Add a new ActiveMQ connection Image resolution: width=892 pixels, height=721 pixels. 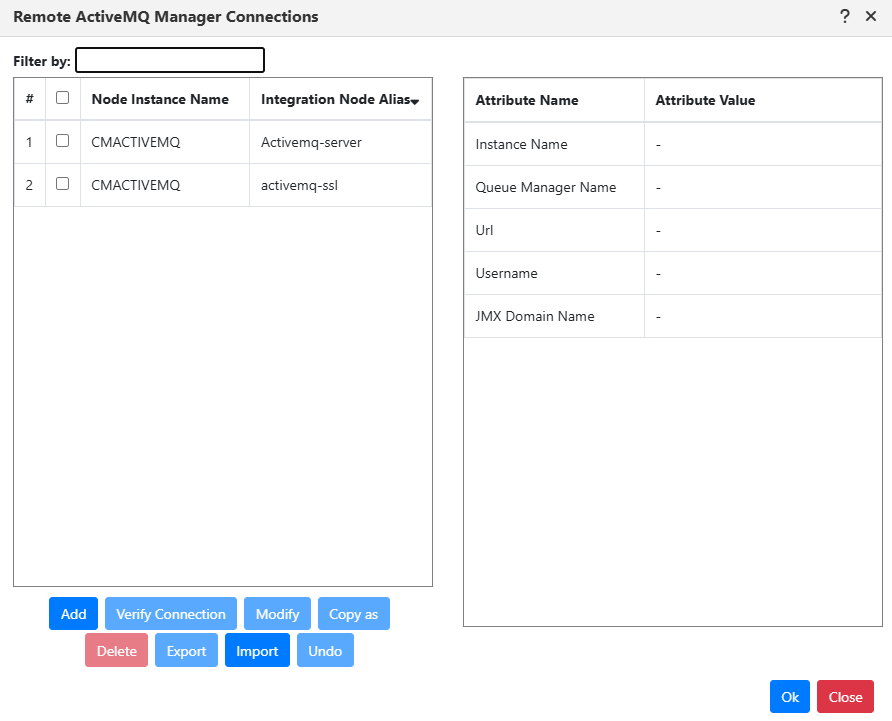pos(73,614)
